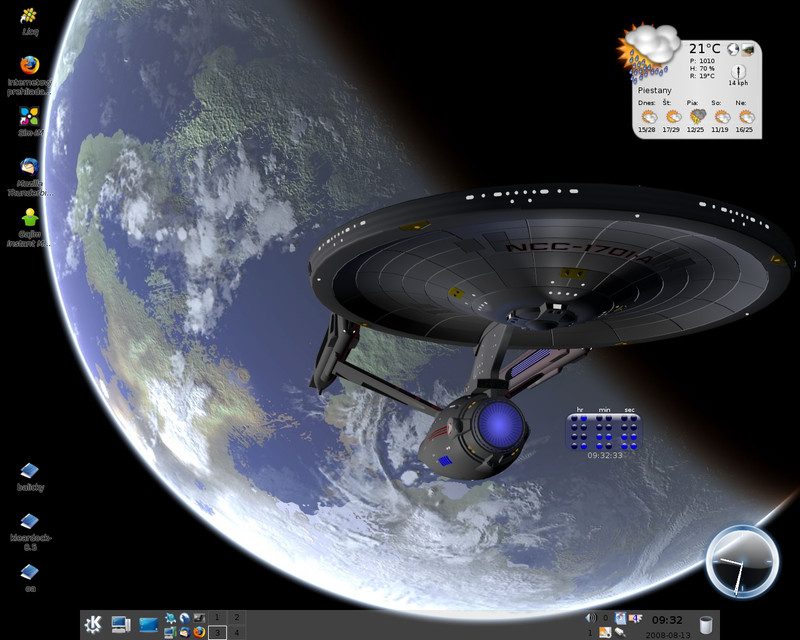800x640 pixels.
Task: Switch to virtual desktop 2 in the pager
Action: [236, 617]
